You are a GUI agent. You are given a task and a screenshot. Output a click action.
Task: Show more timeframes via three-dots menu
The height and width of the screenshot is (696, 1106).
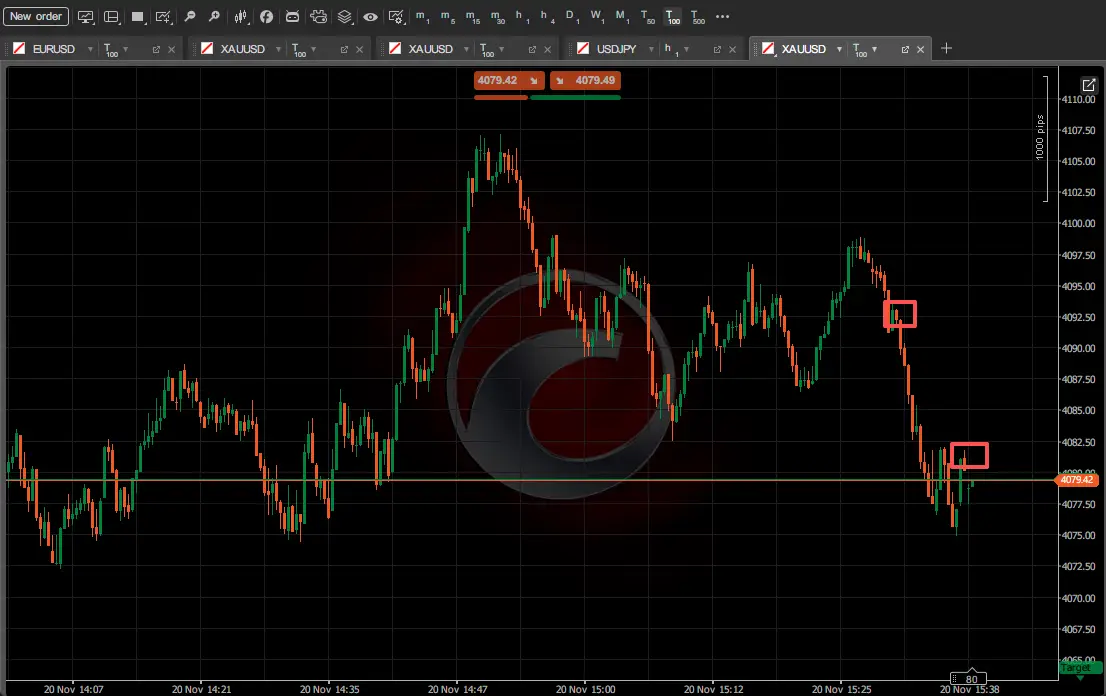tap(723, 16)
